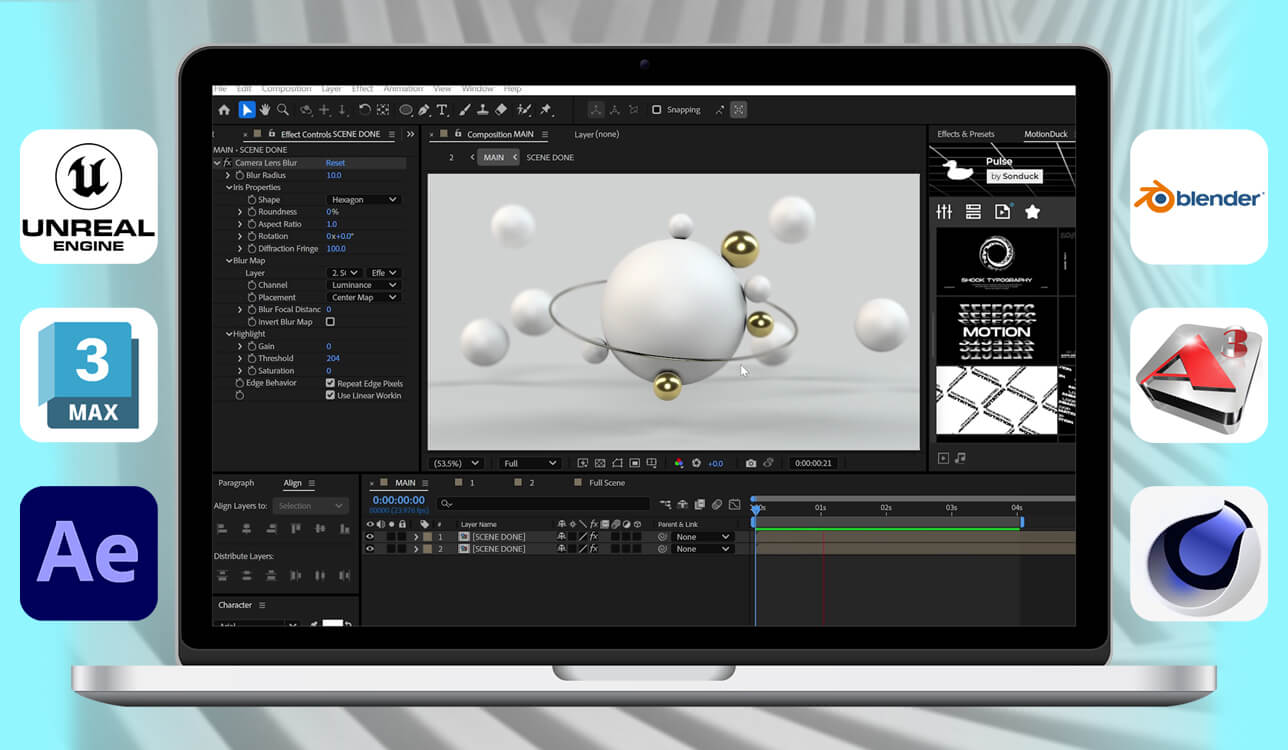Expand layer 1 properties in timeline
This screenshot has height=750, width=1288.
(415, 537)
